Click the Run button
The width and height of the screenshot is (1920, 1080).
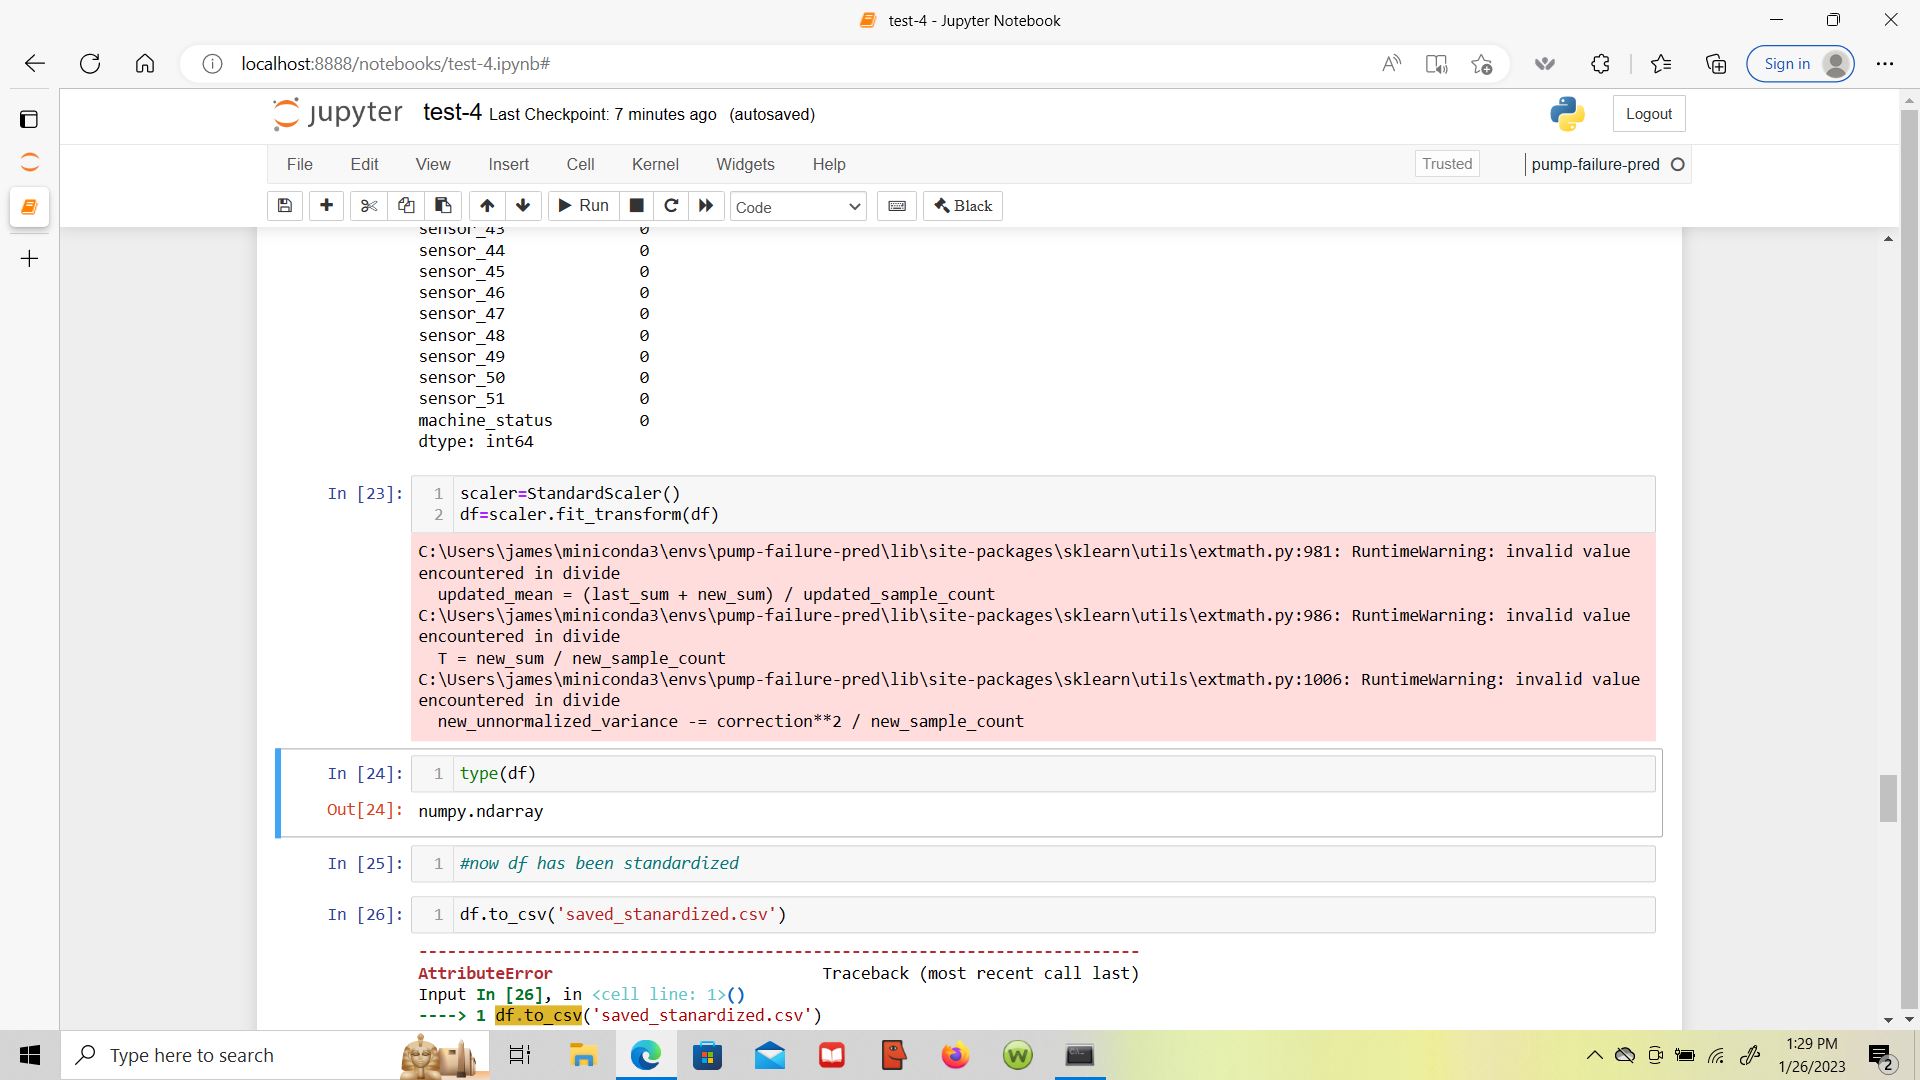(584, 206)
